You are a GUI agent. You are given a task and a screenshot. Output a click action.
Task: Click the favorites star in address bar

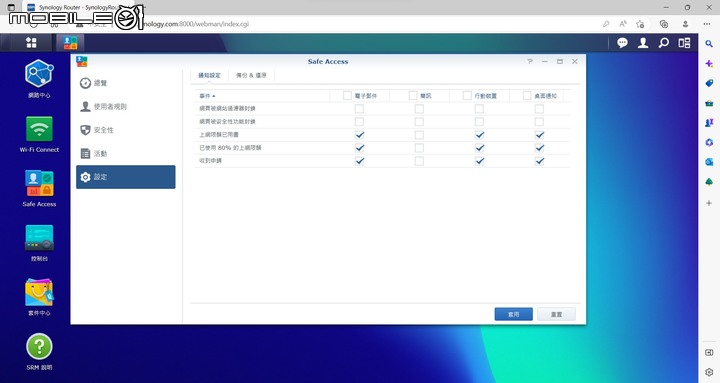click(x=640, y=24)
